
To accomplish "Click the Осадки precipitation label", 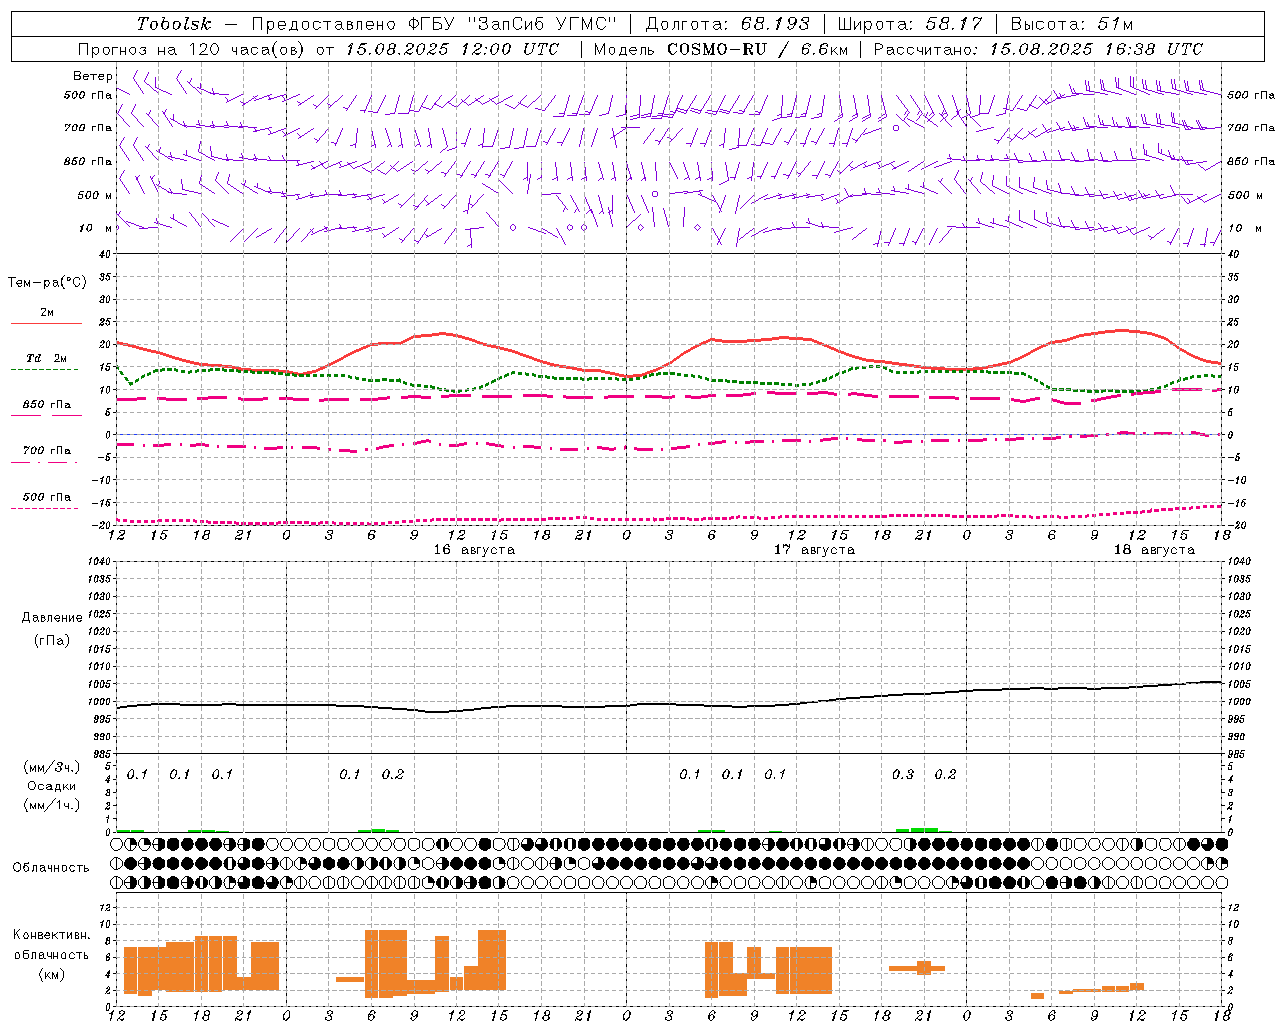I will [51, 786].
